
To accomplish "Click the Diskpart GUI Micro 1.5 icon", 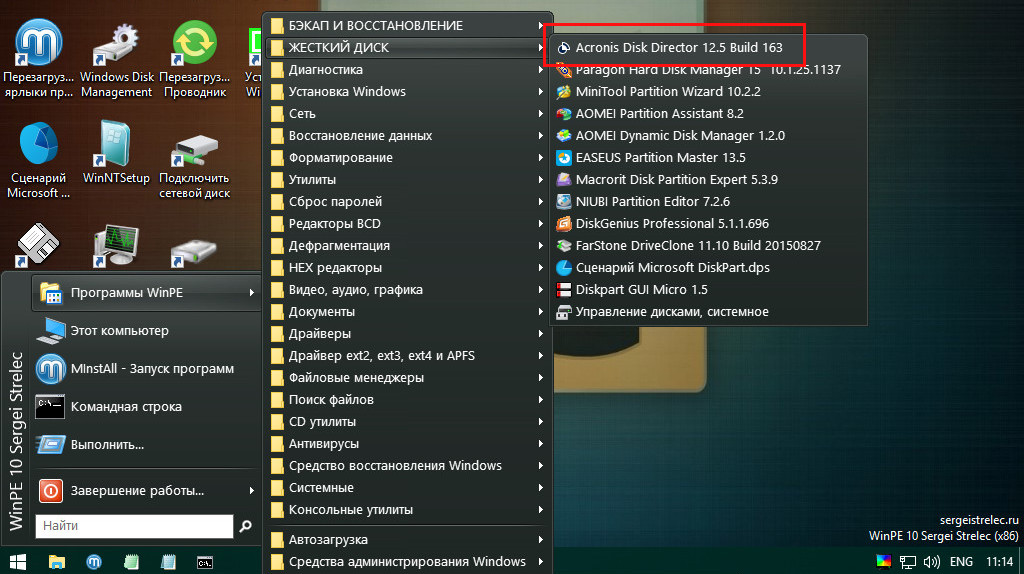I will pos(564,290).
